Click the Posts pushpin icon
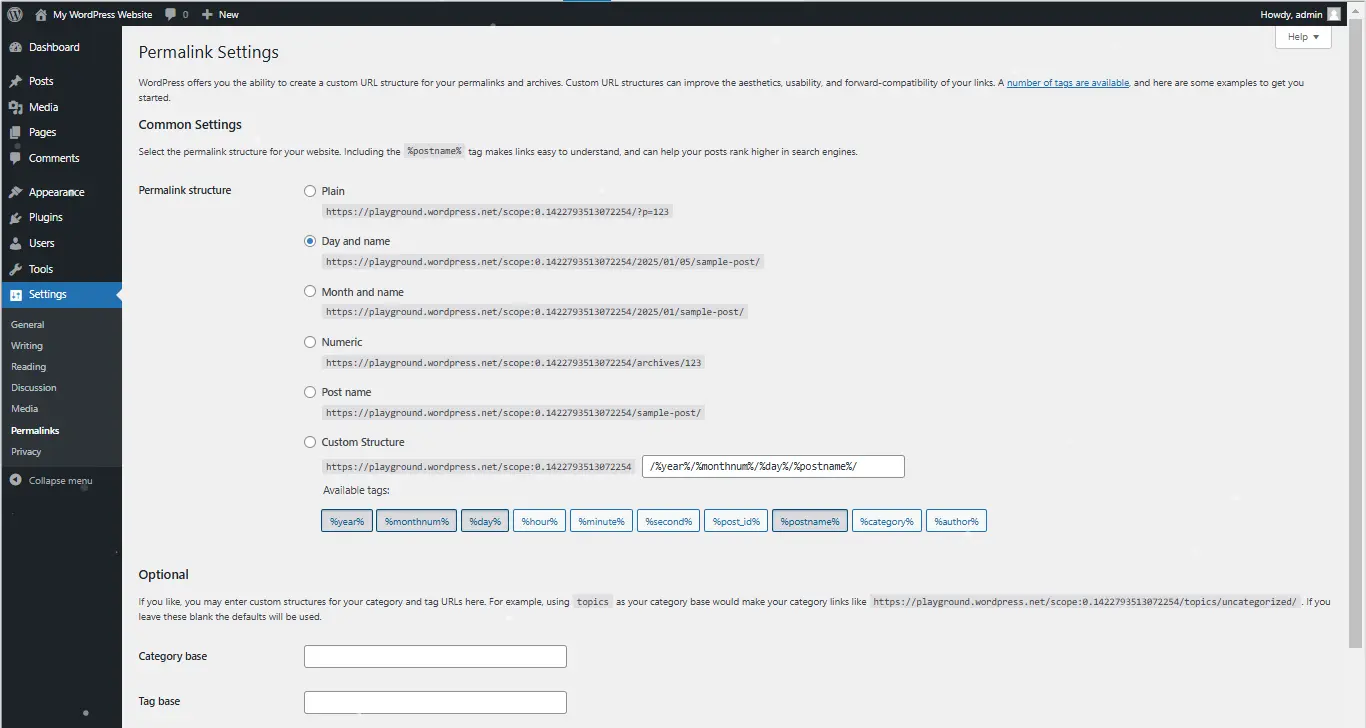Screen dimensions: 1366x728 tap(15, 81)
